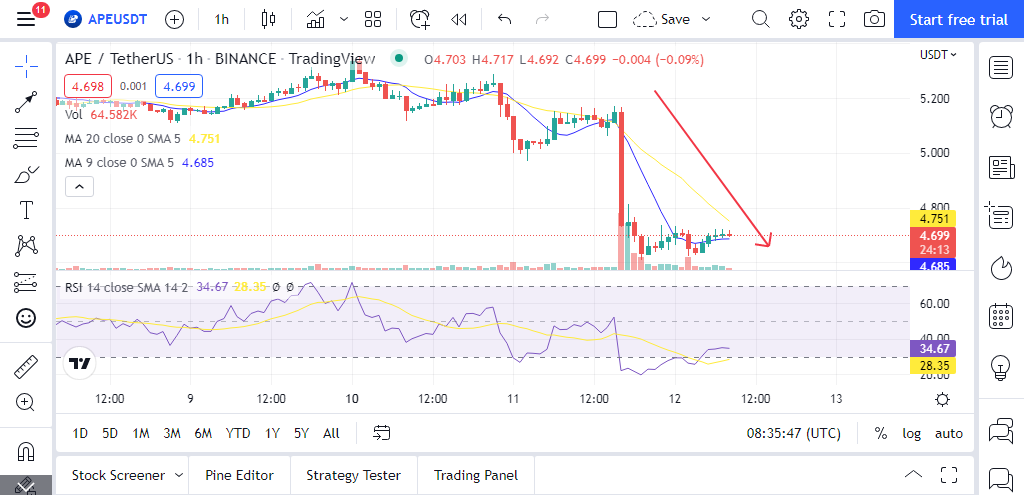Toggle log scale on price axis
The height and width of the screenshot is (495, 1024).
(911, 433)
